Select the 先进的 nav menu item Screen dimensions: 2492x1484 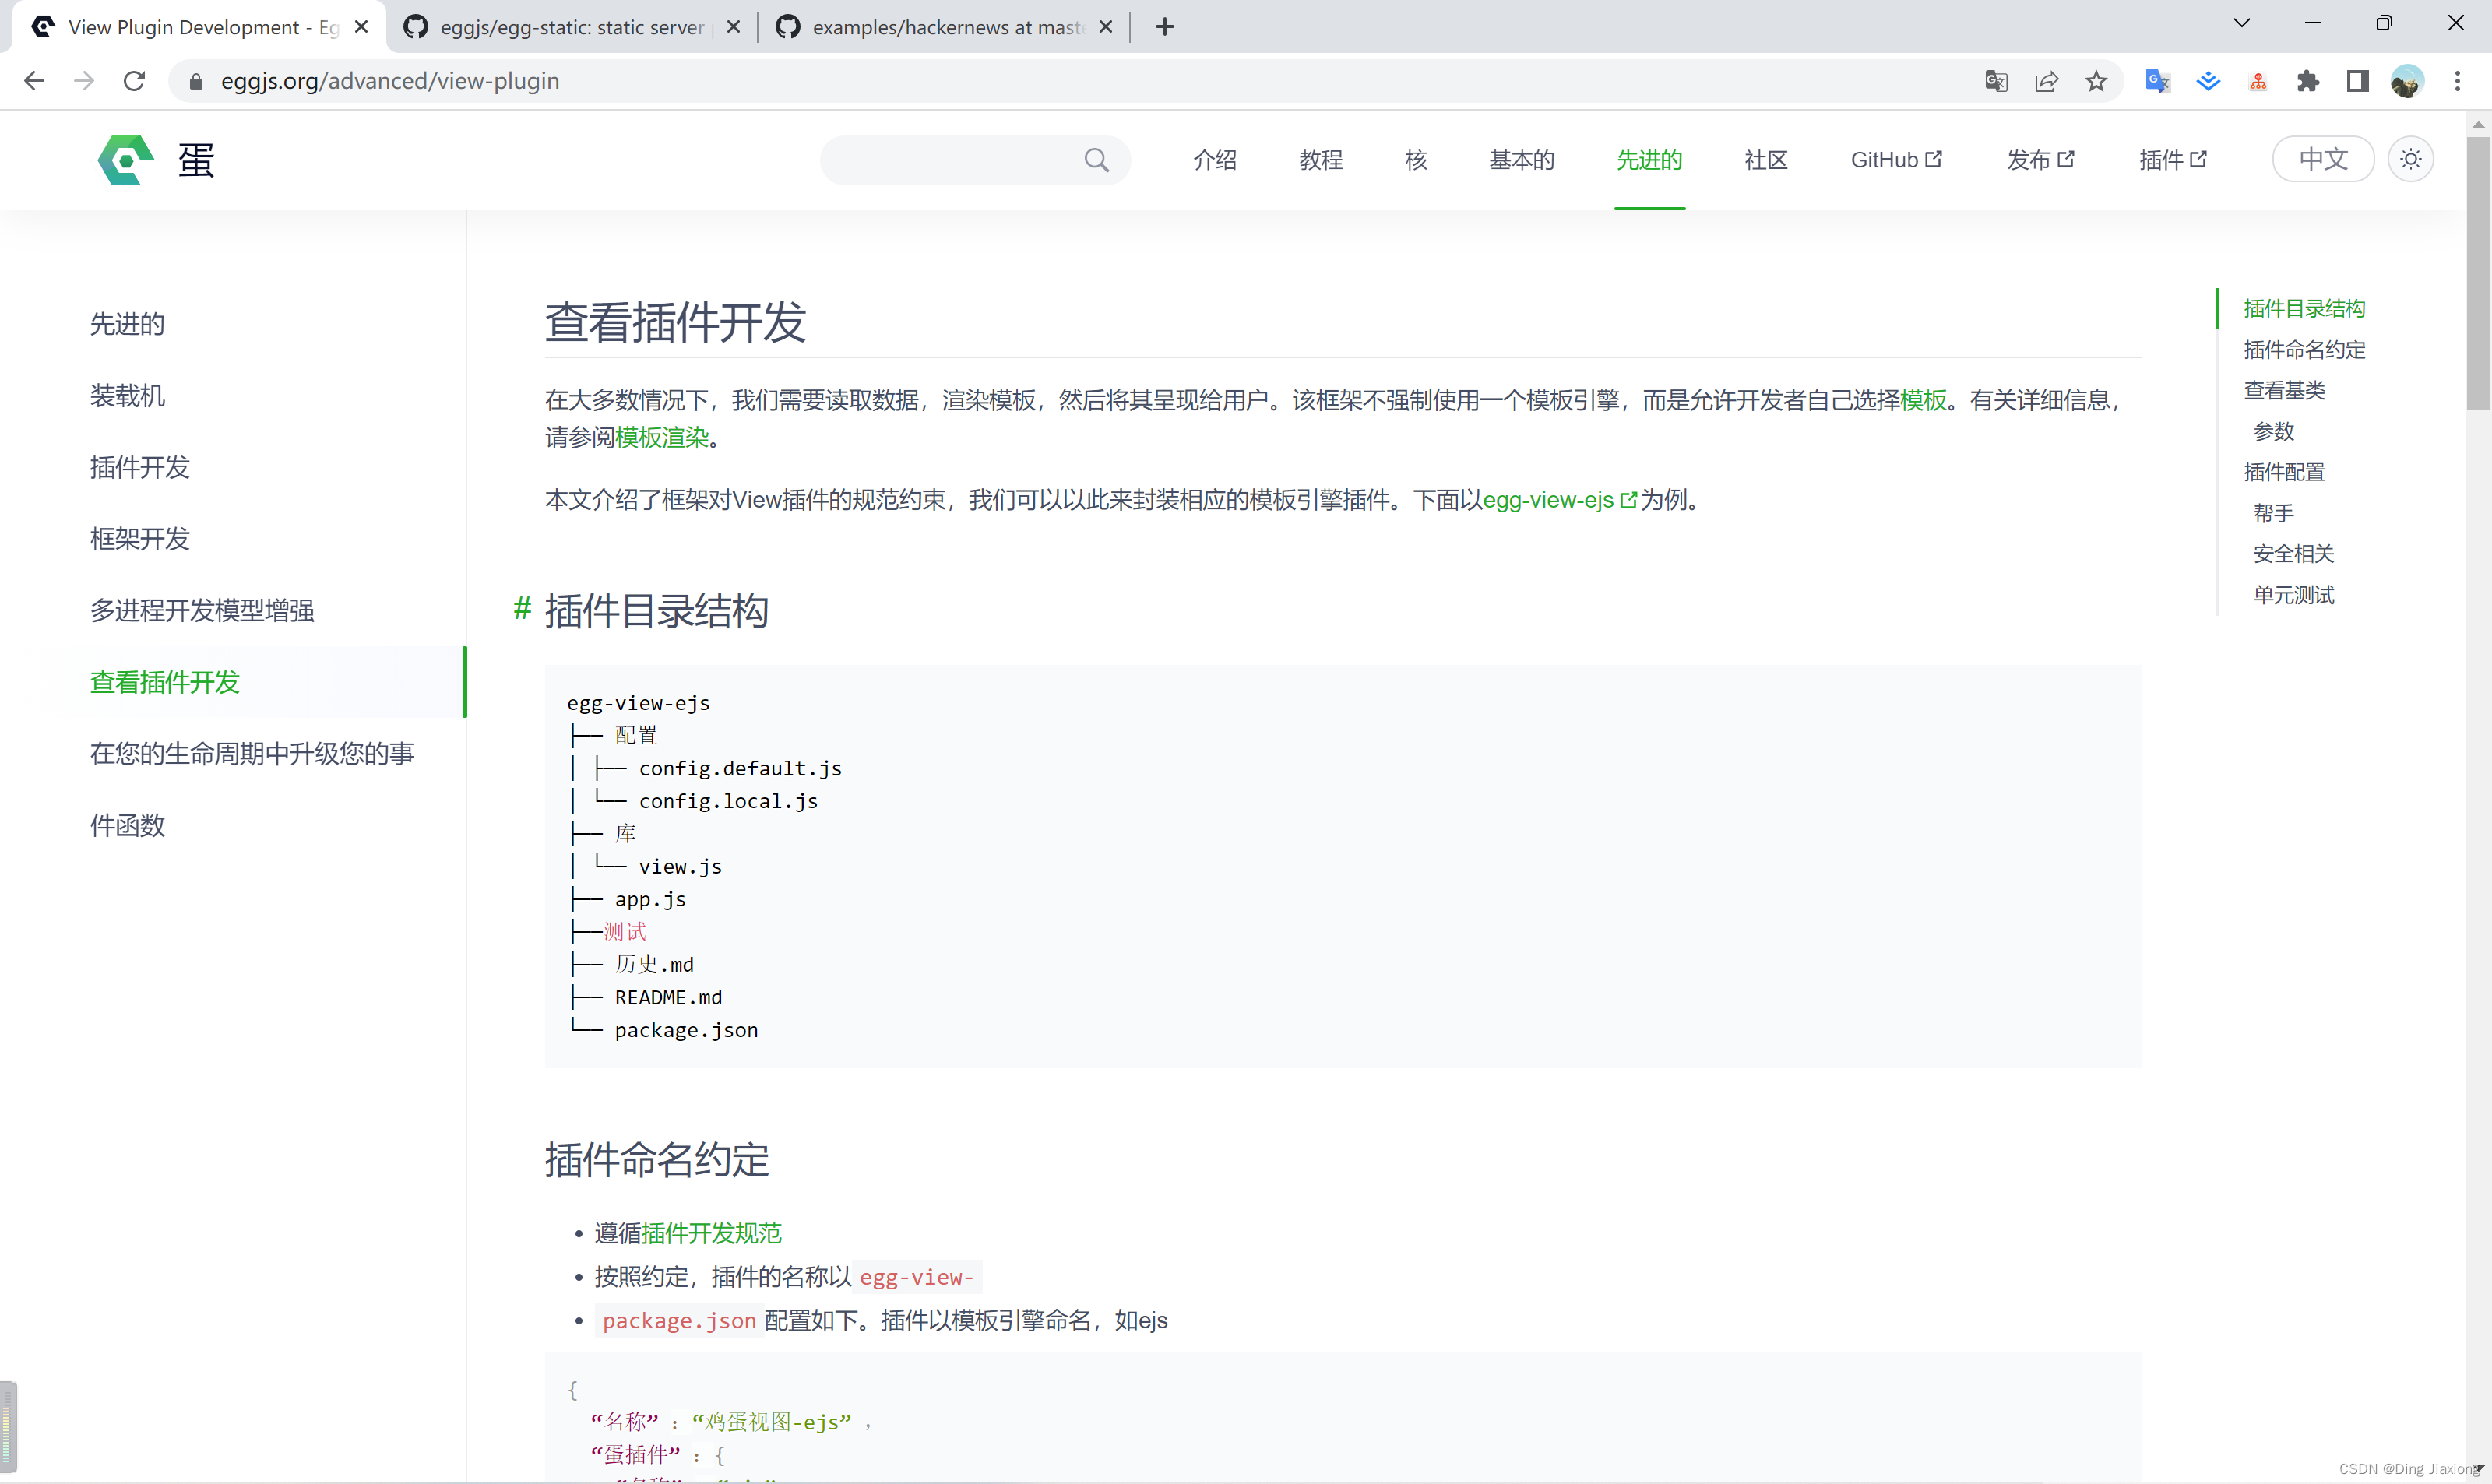click(1649, 160)
